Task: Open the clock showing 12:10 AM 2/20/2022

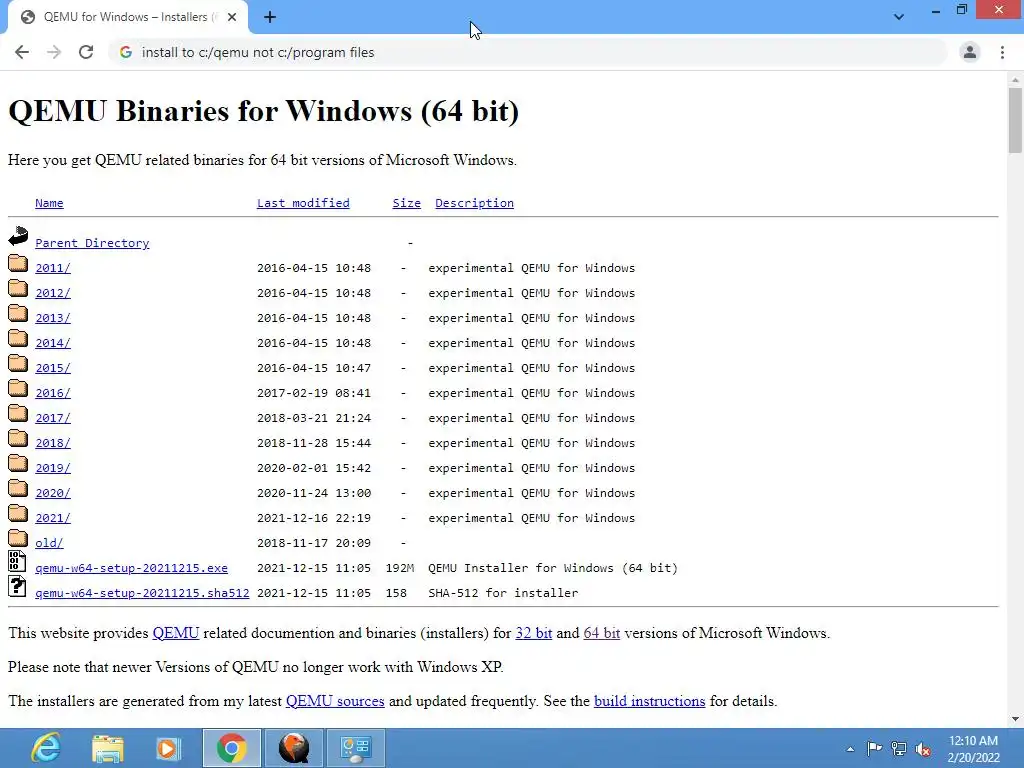Action: pyautogui.click(x=973, y=749)
